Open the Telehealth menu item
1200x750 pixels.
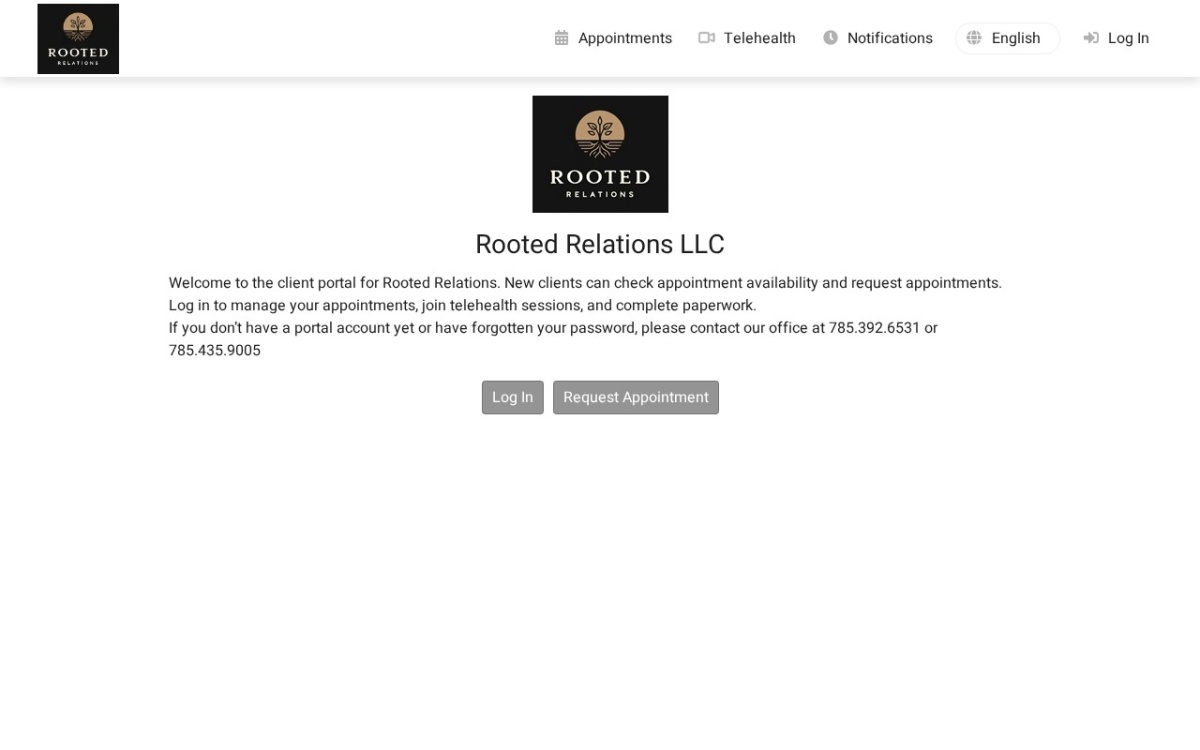747,38
